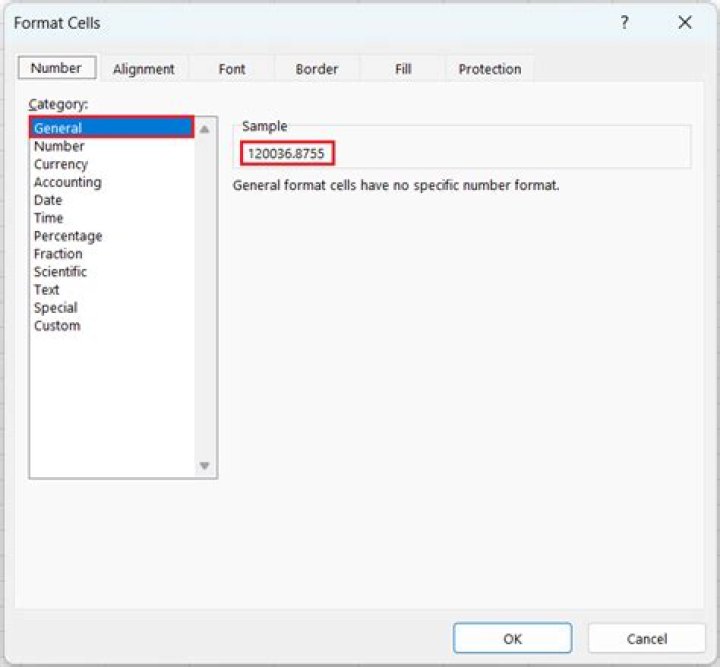Select the Number tab
720x667 pixels.
(x=56, y=68)
